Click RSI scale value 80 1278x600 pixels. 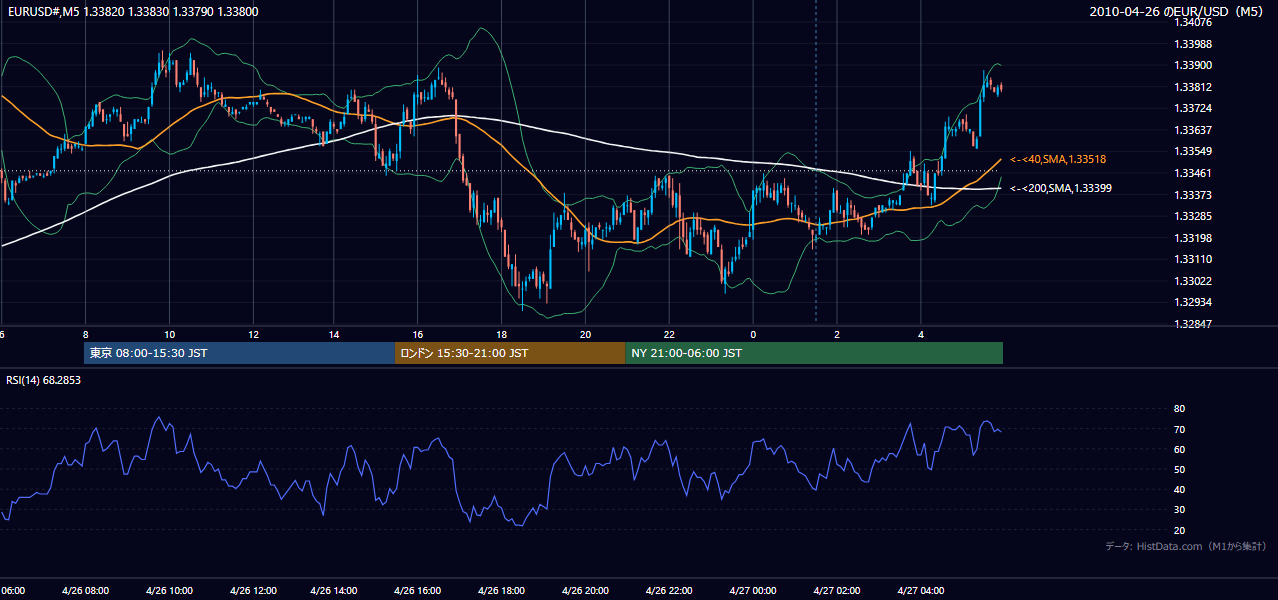click(1179, 409)
